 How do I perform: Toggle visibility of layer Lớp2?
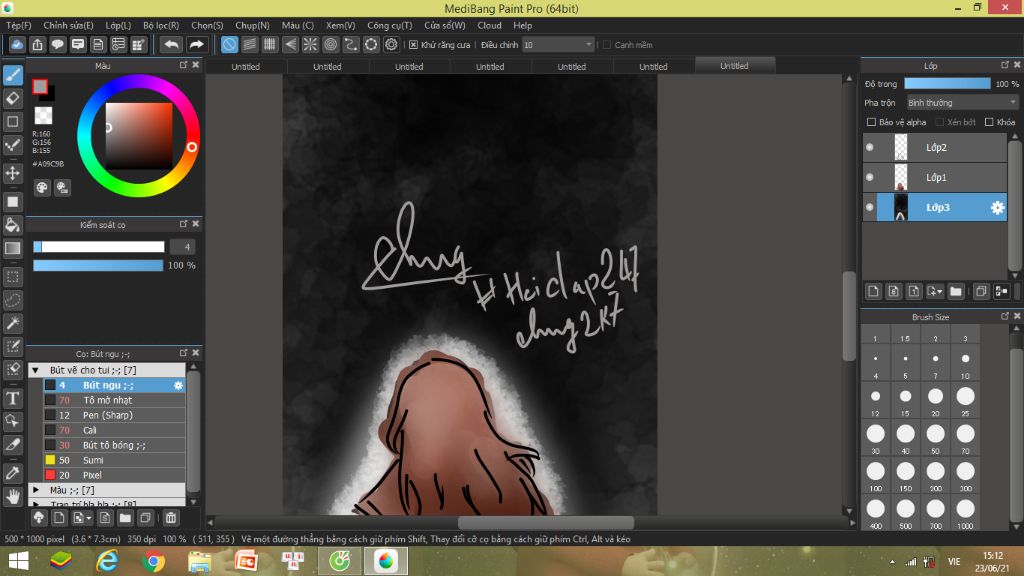[870, 148]
